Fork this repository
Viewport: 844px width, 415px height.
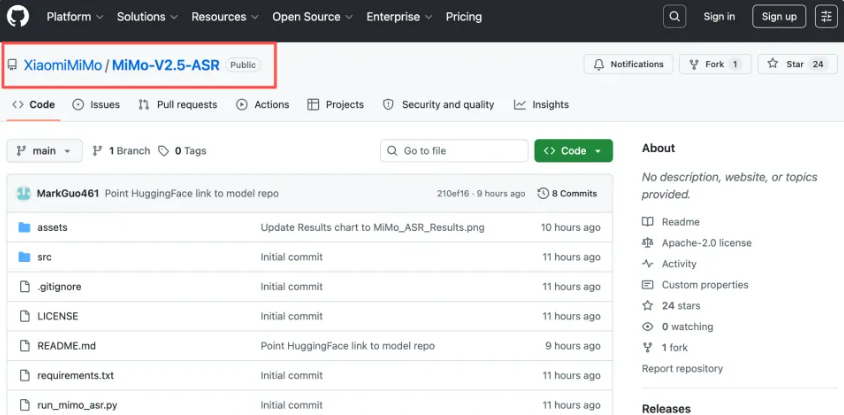coord(714,64)
